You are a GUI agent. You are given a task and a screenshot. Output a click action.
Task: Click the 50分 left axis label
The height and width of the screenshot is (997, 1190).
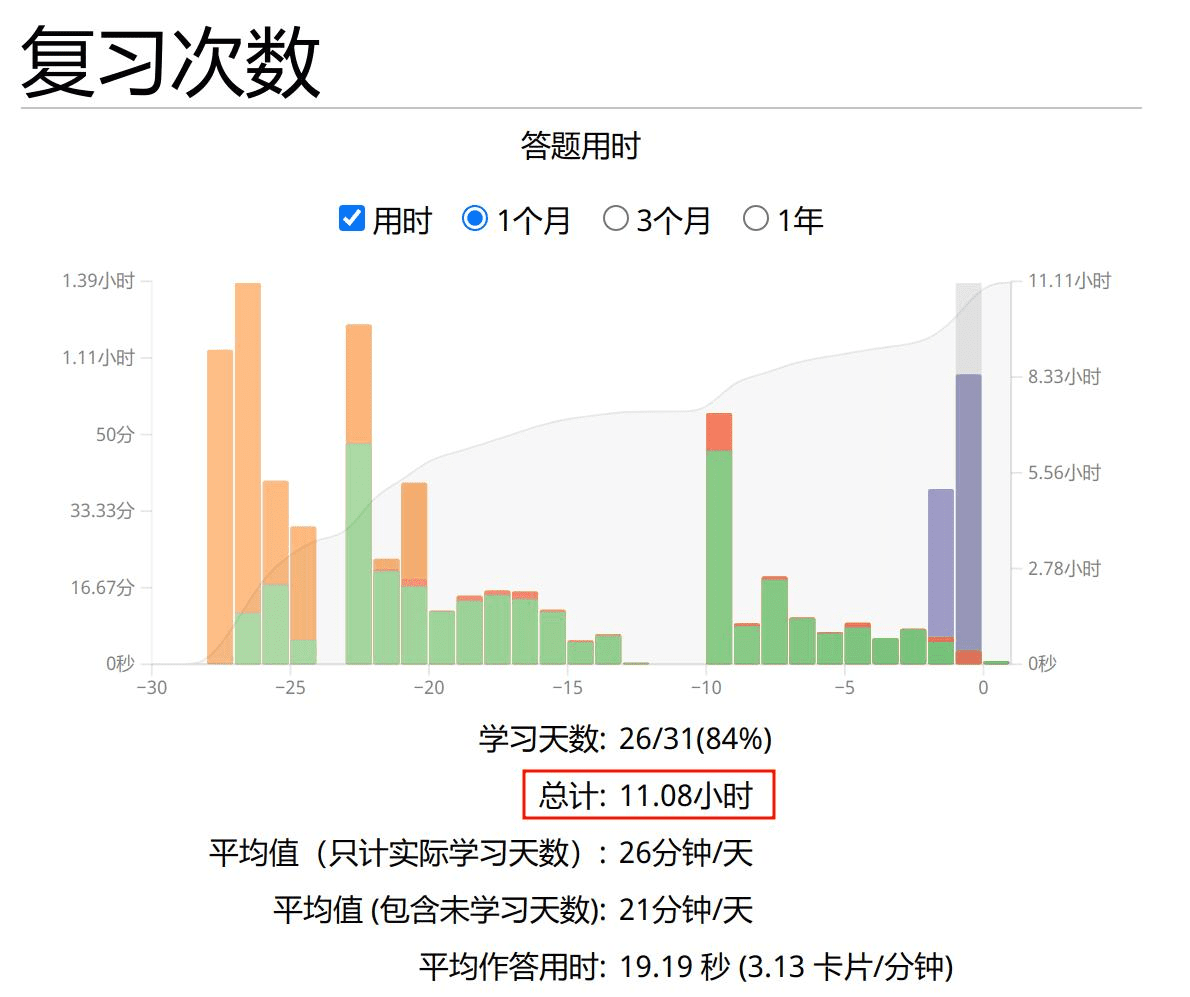pos(115,434)
